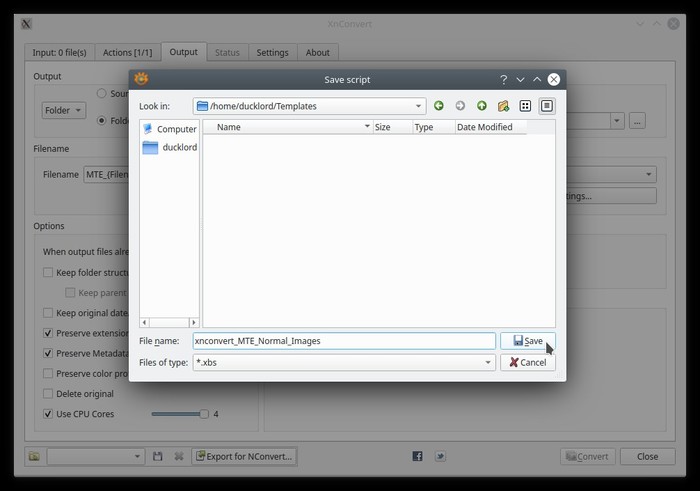Go to parent directory with up arrow
Image resolution: width=700 pixels, height=491 pixels.
pyautogui.click(x=481, y=106)
